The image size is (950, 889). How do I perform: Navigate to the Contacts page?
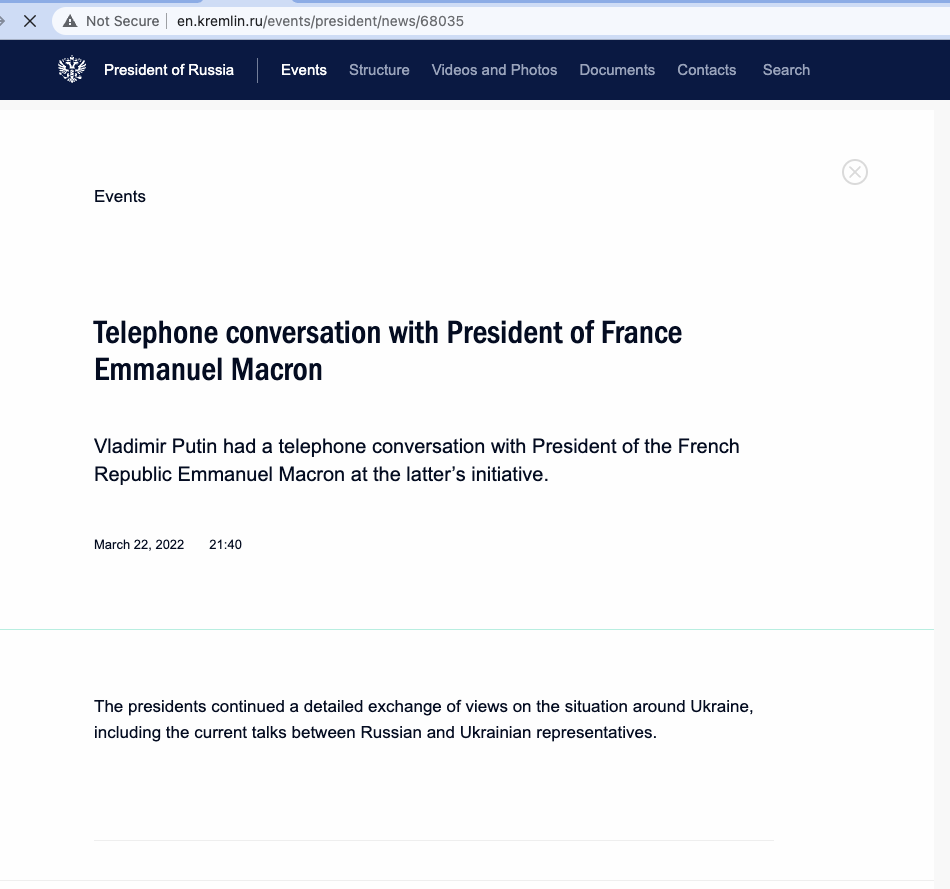coord(706,70)
